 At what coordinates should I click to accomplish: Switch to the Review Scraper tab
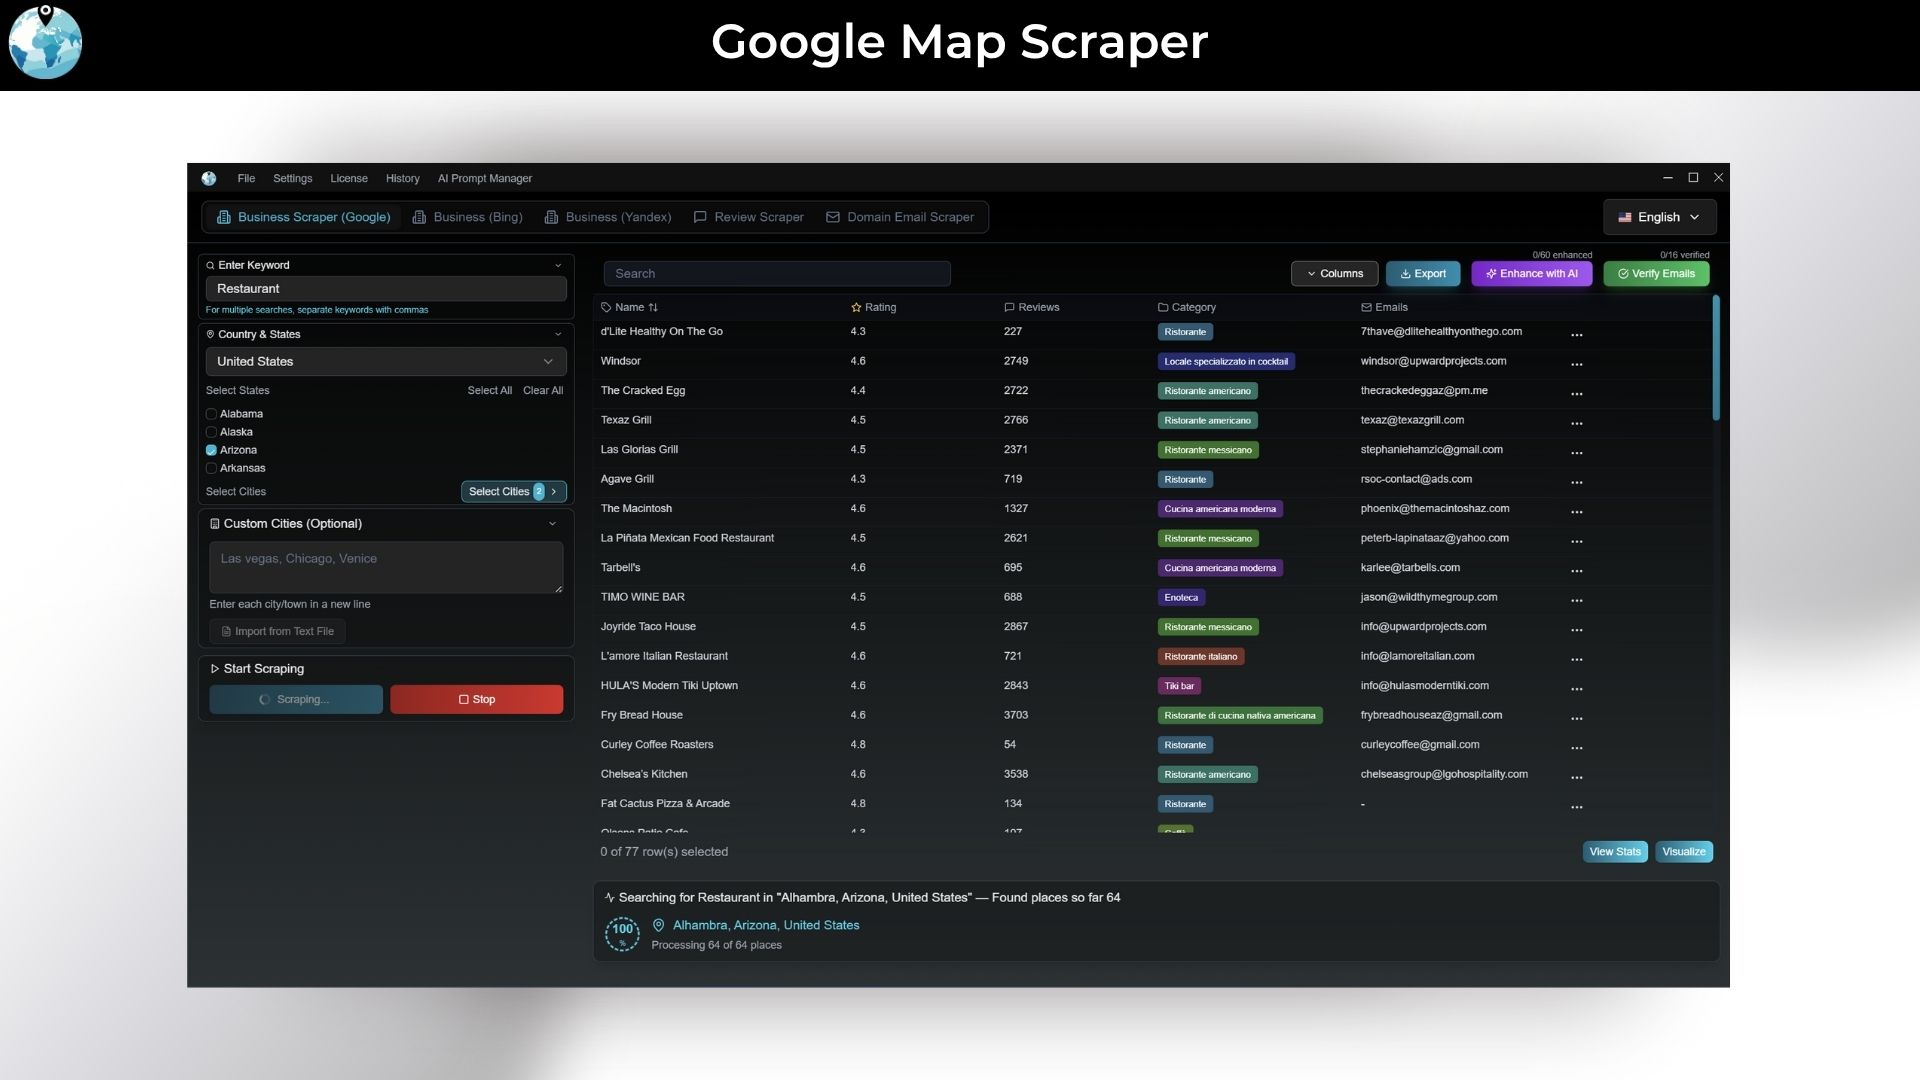748,217
